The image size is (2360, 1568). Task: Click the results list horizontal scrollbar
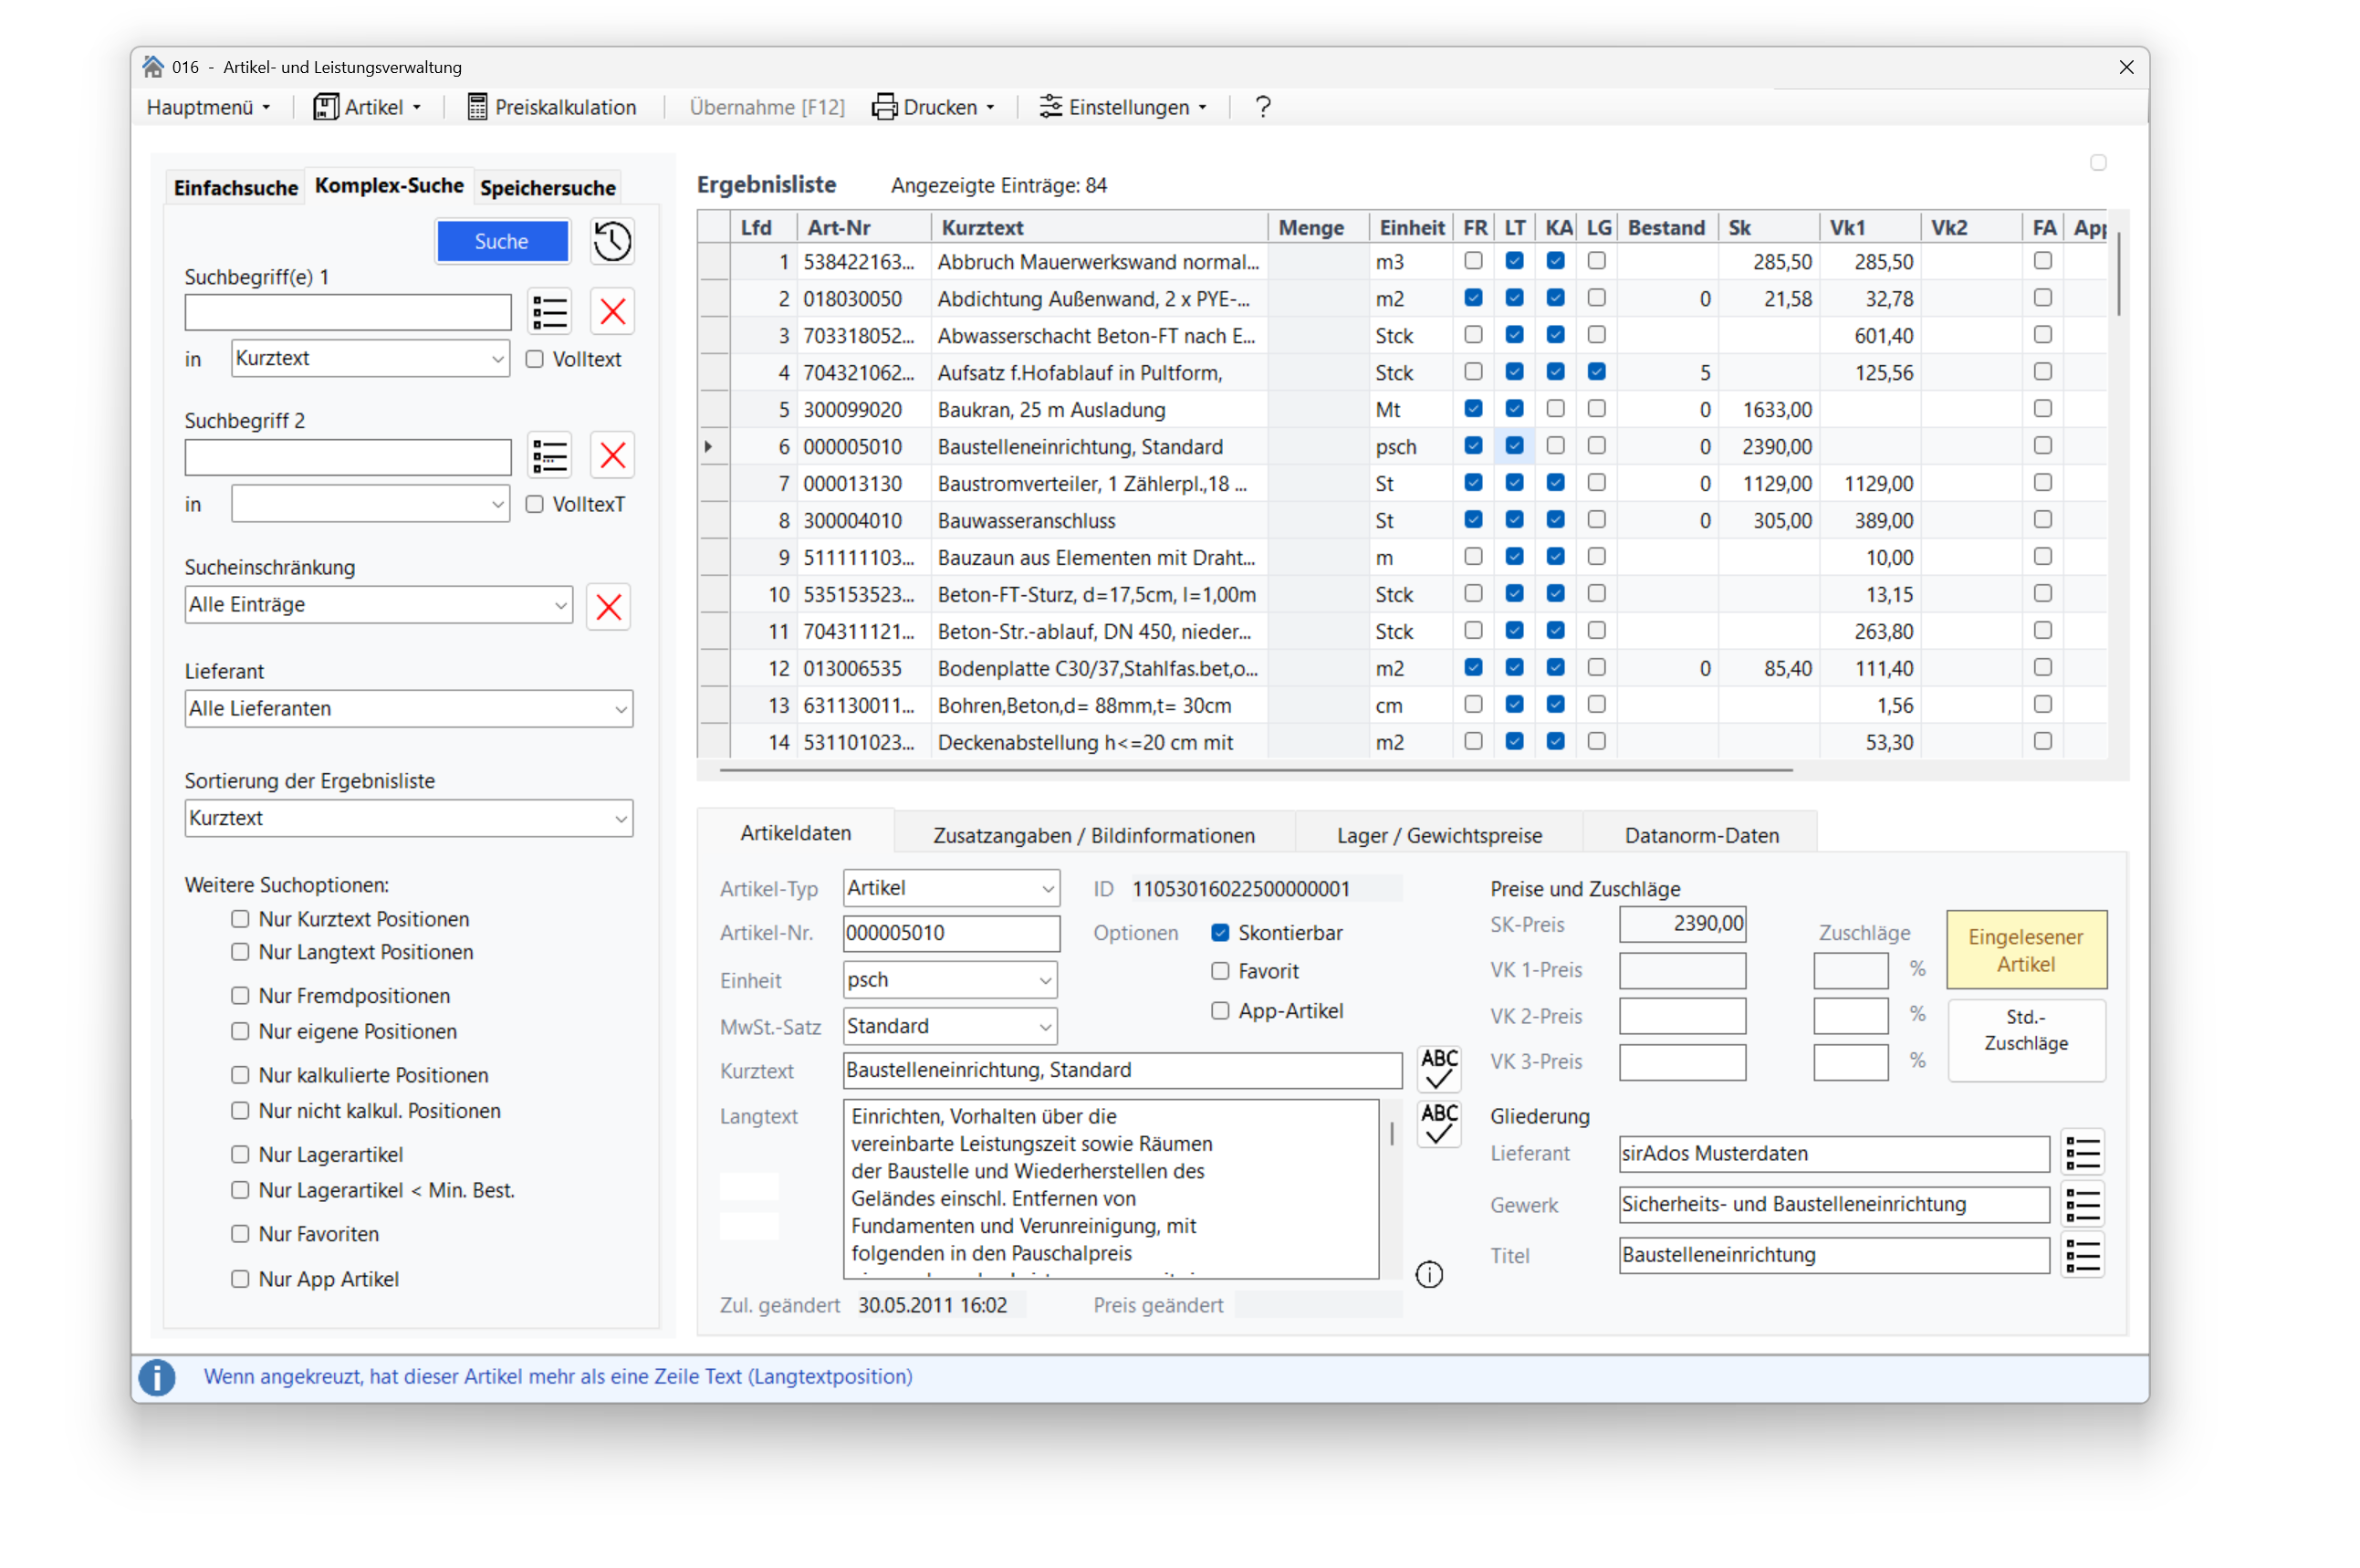coord(1255,771)
